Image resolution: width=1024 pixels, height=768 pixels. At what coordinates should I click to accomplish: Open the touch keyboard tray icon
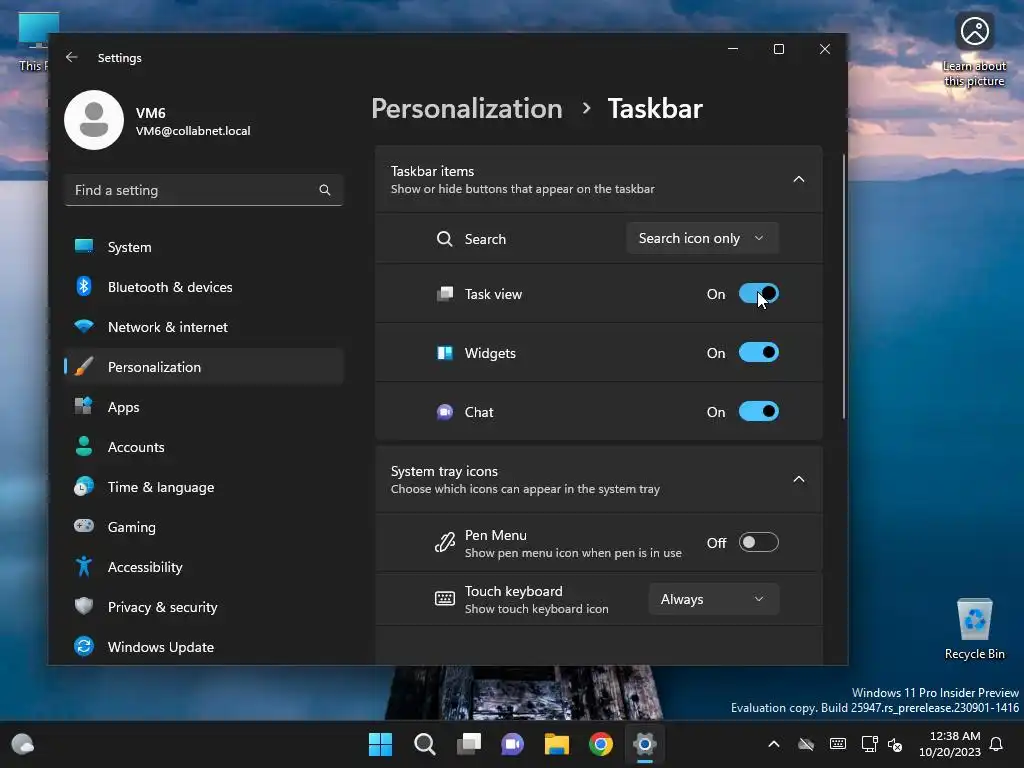tap(838, 744)
